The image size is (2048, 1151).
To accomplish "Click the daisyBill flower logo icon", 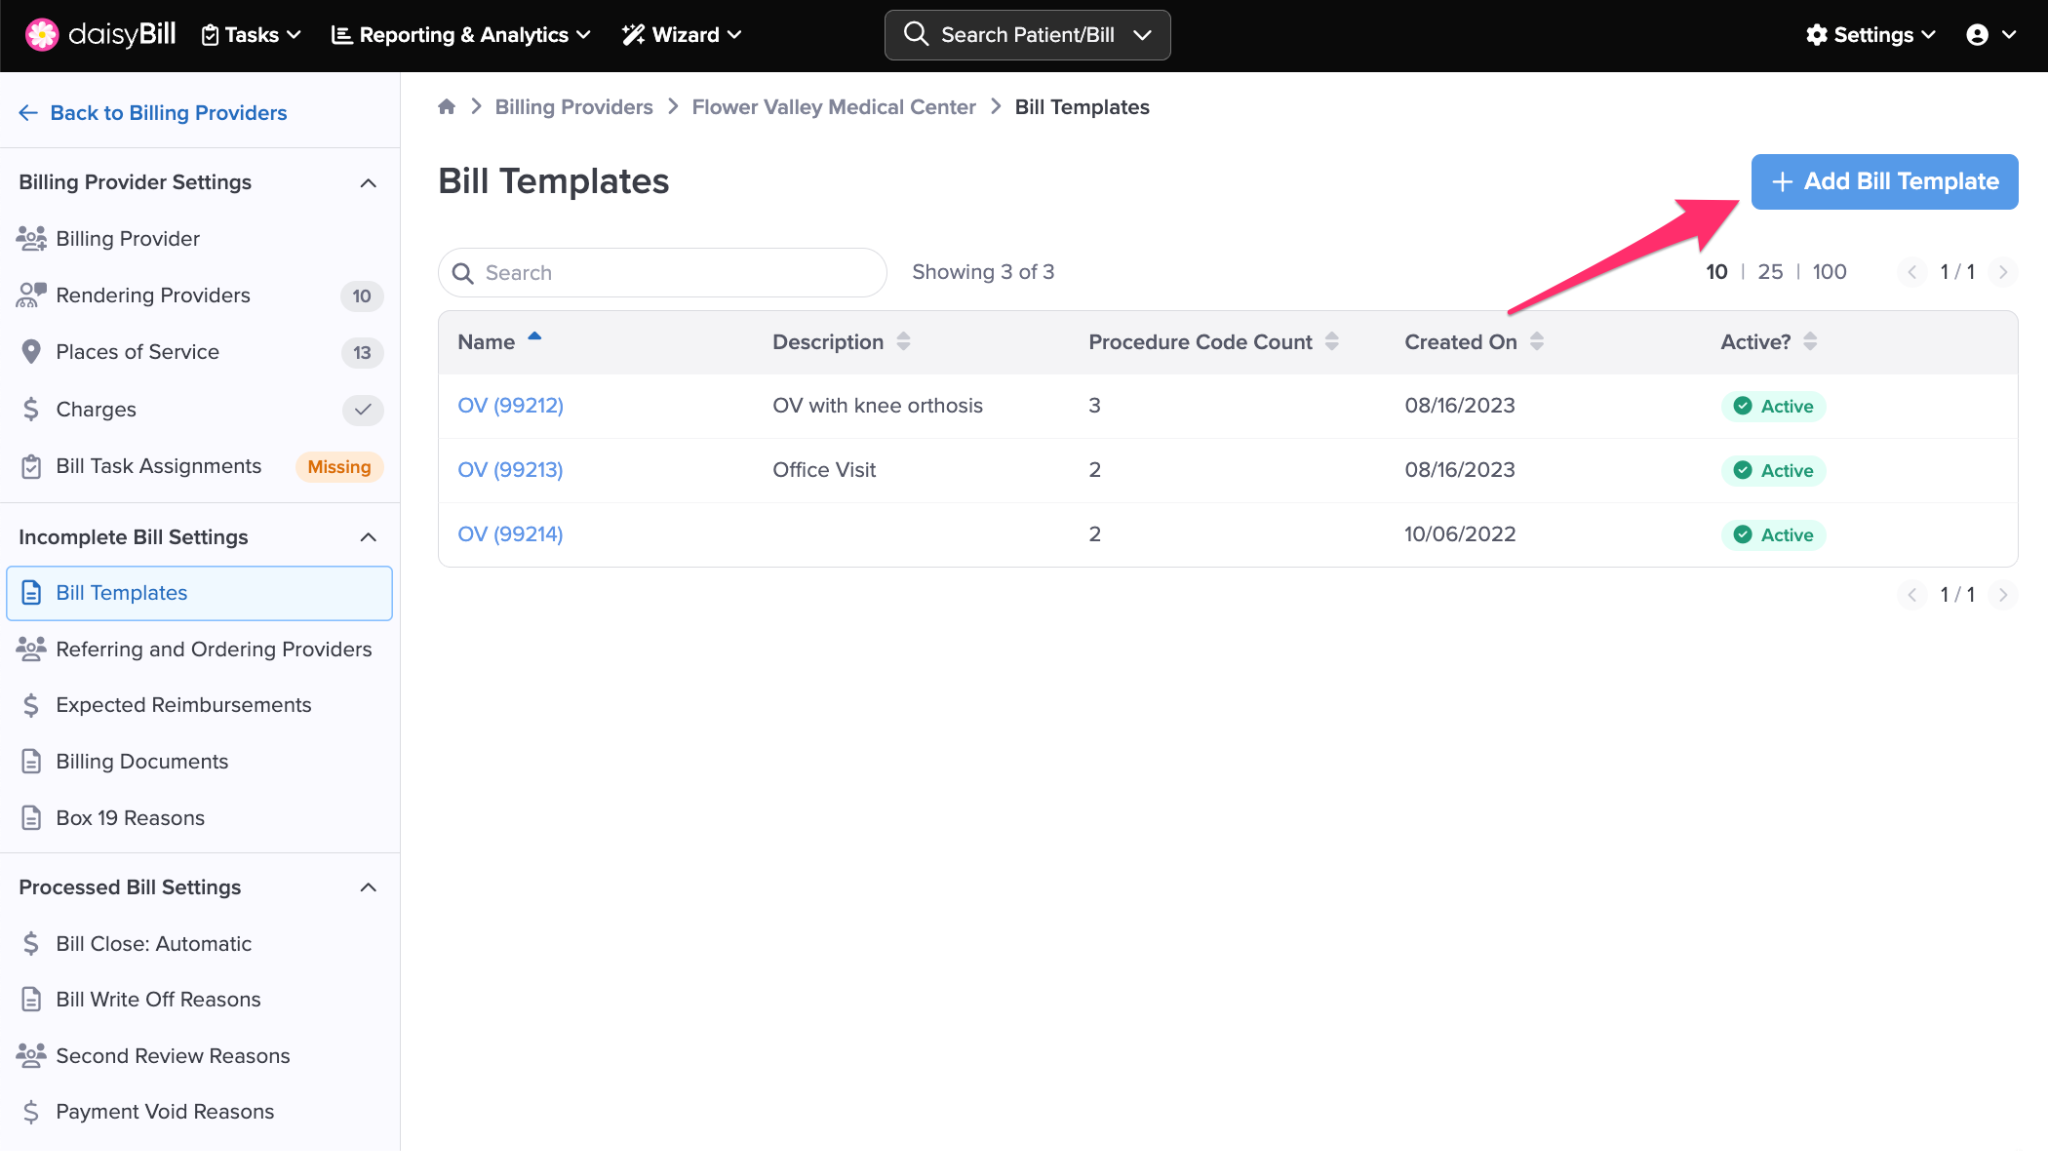I will 42,34.
